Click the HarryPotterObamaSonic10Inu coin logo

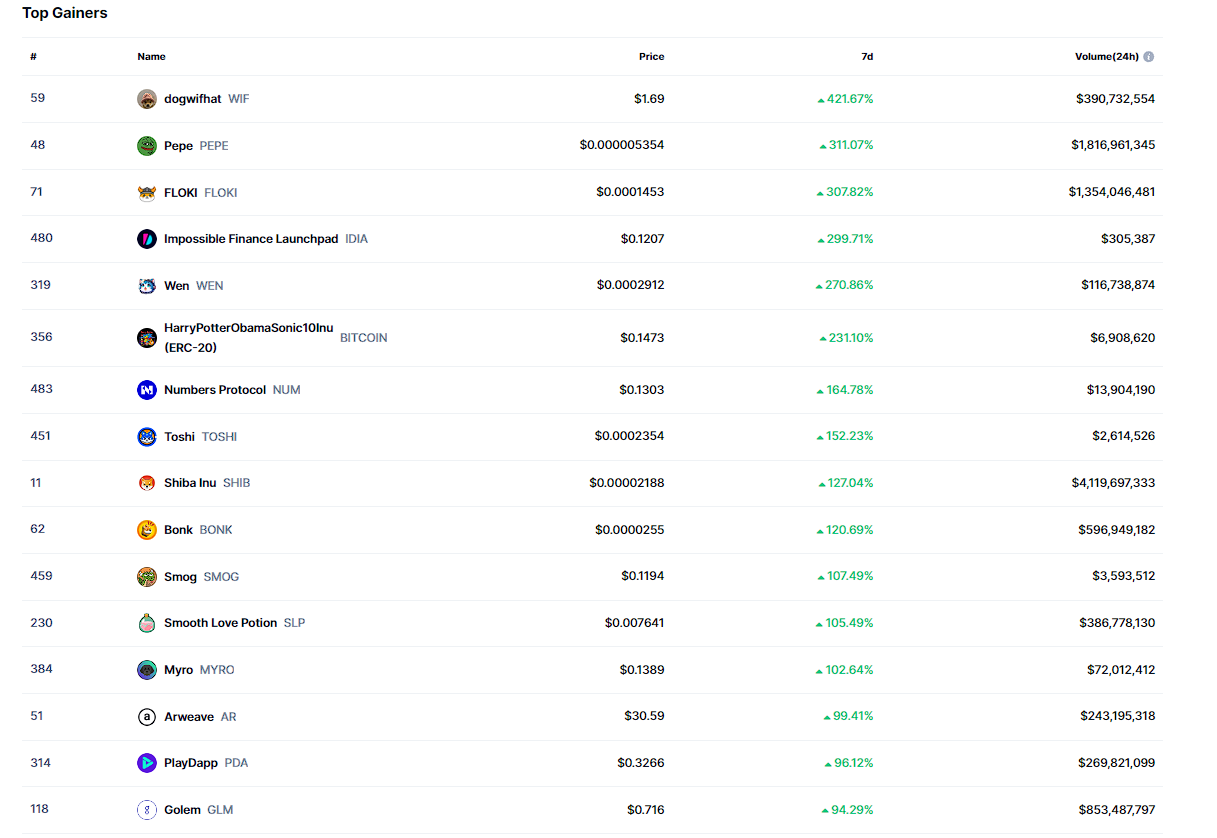click(x=147, y=338)
